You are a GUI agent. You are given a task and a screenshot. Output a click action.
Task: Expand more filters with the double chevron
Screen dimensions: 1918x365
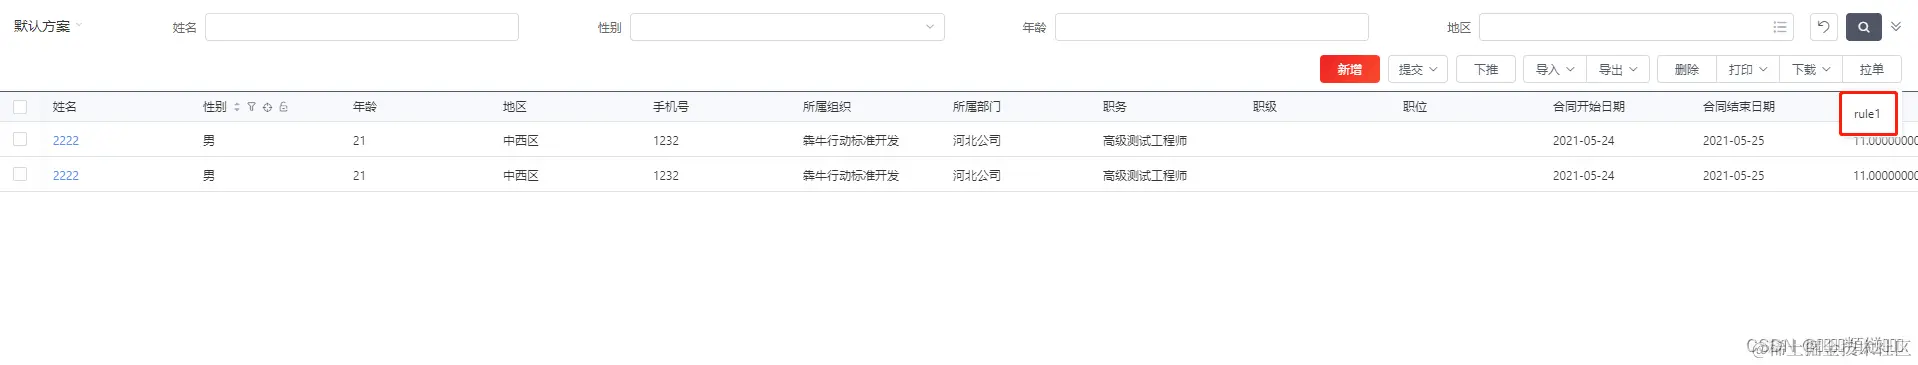1896,27
